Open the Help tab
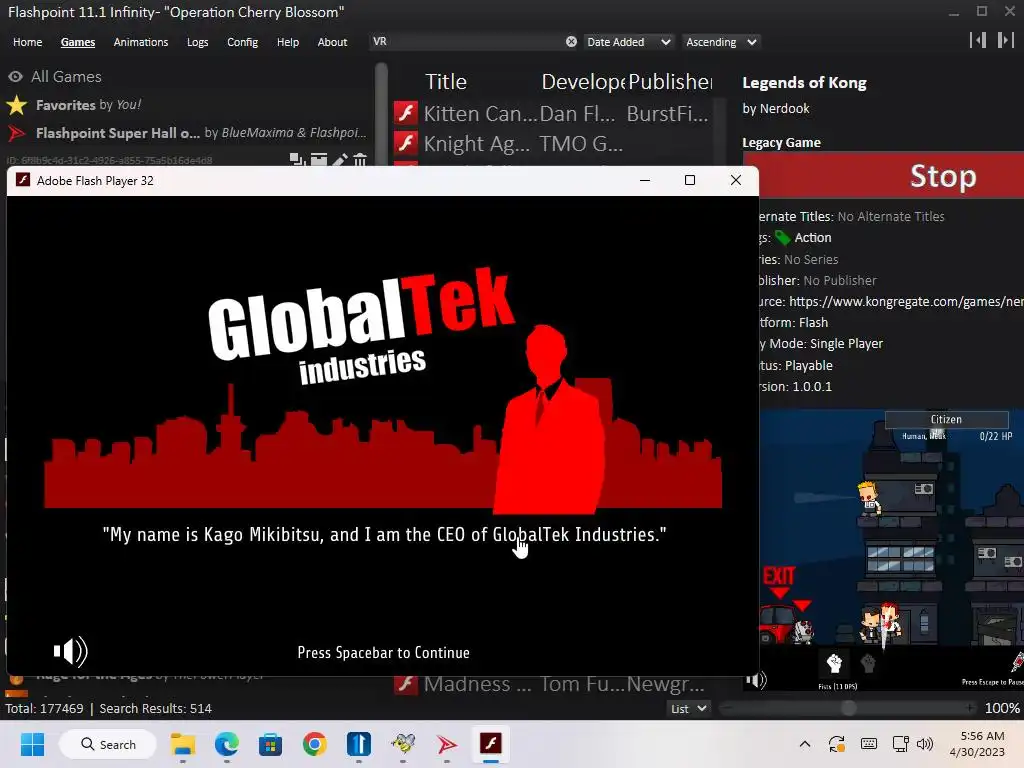 click(x=287, y=42)
